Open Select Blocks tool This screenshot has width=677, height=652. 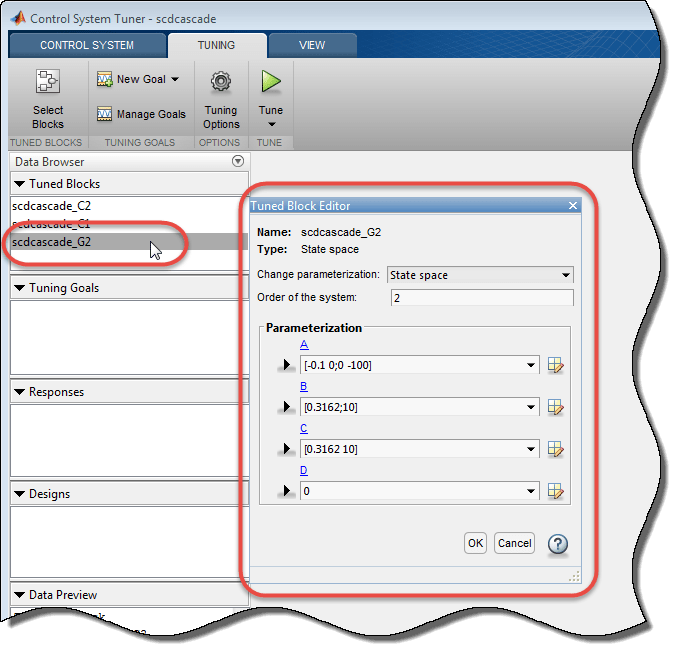pyautogui.click(x=48, y=99)
